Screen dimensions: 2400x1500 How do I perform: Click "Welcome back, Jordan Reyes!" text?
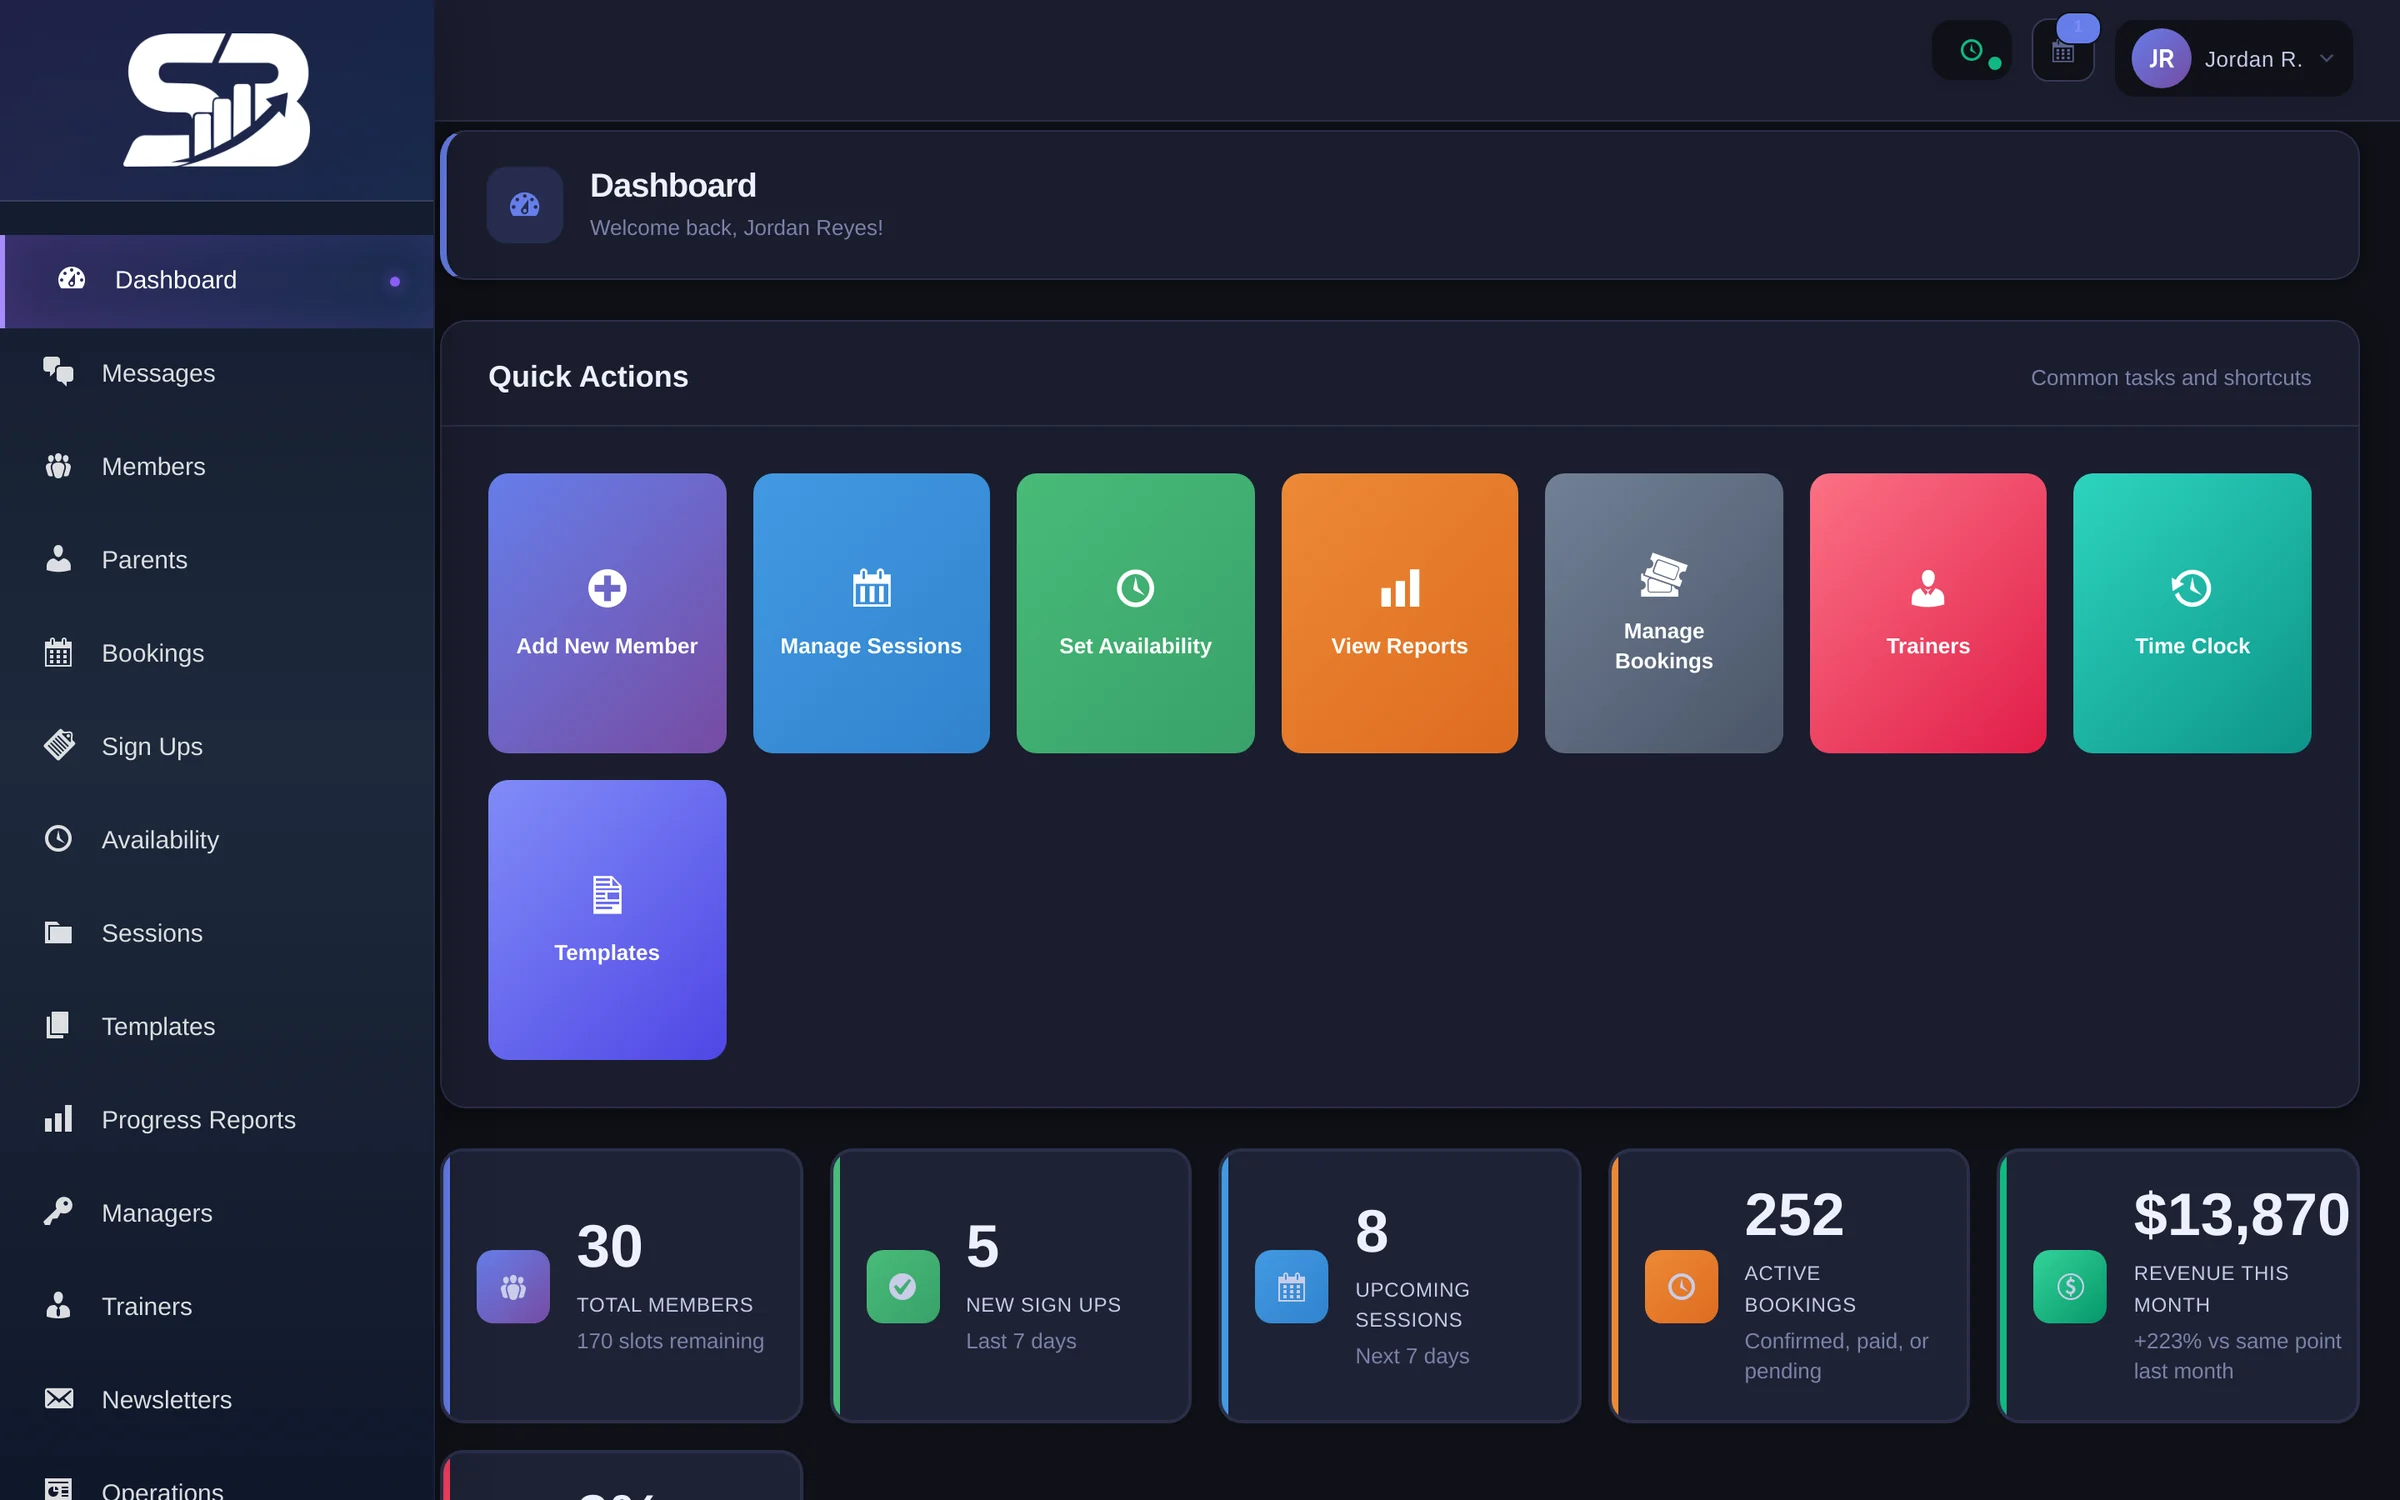[736, 228]
